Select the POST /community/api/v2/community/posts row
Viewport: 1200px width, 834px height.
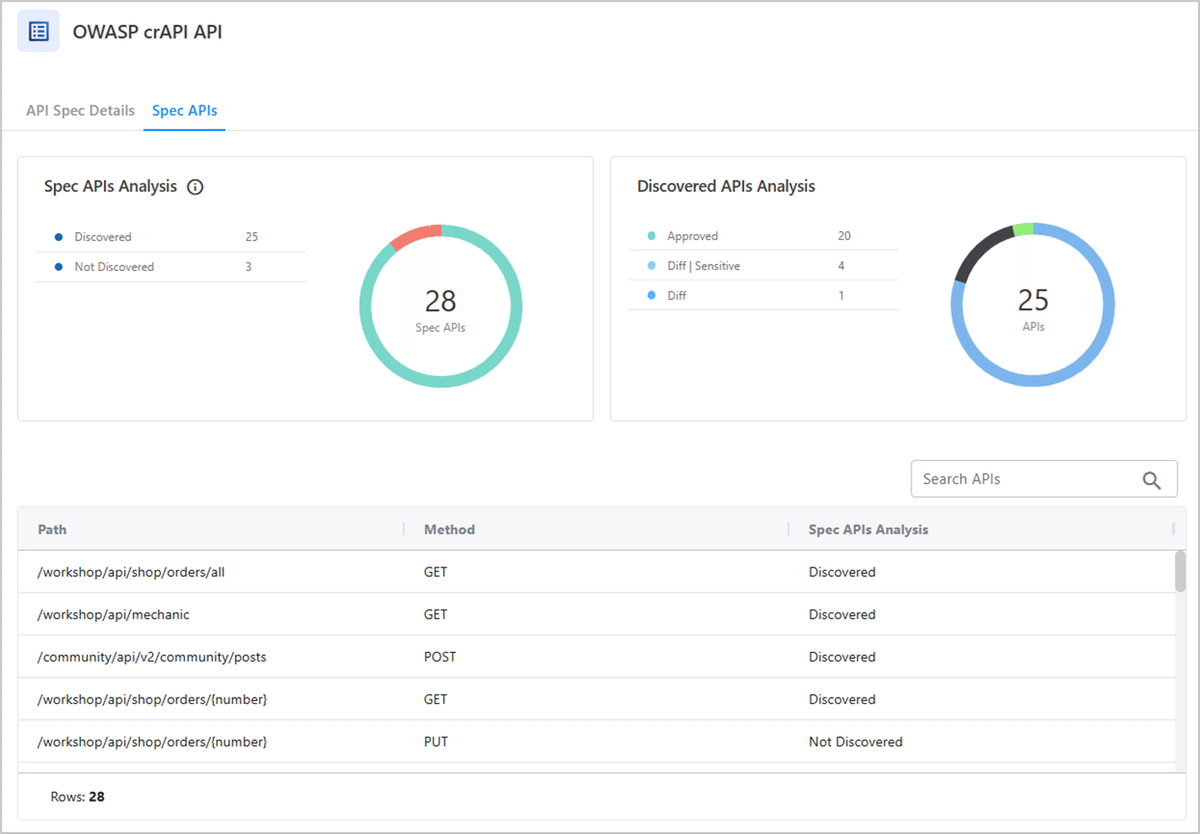[152, 657]
